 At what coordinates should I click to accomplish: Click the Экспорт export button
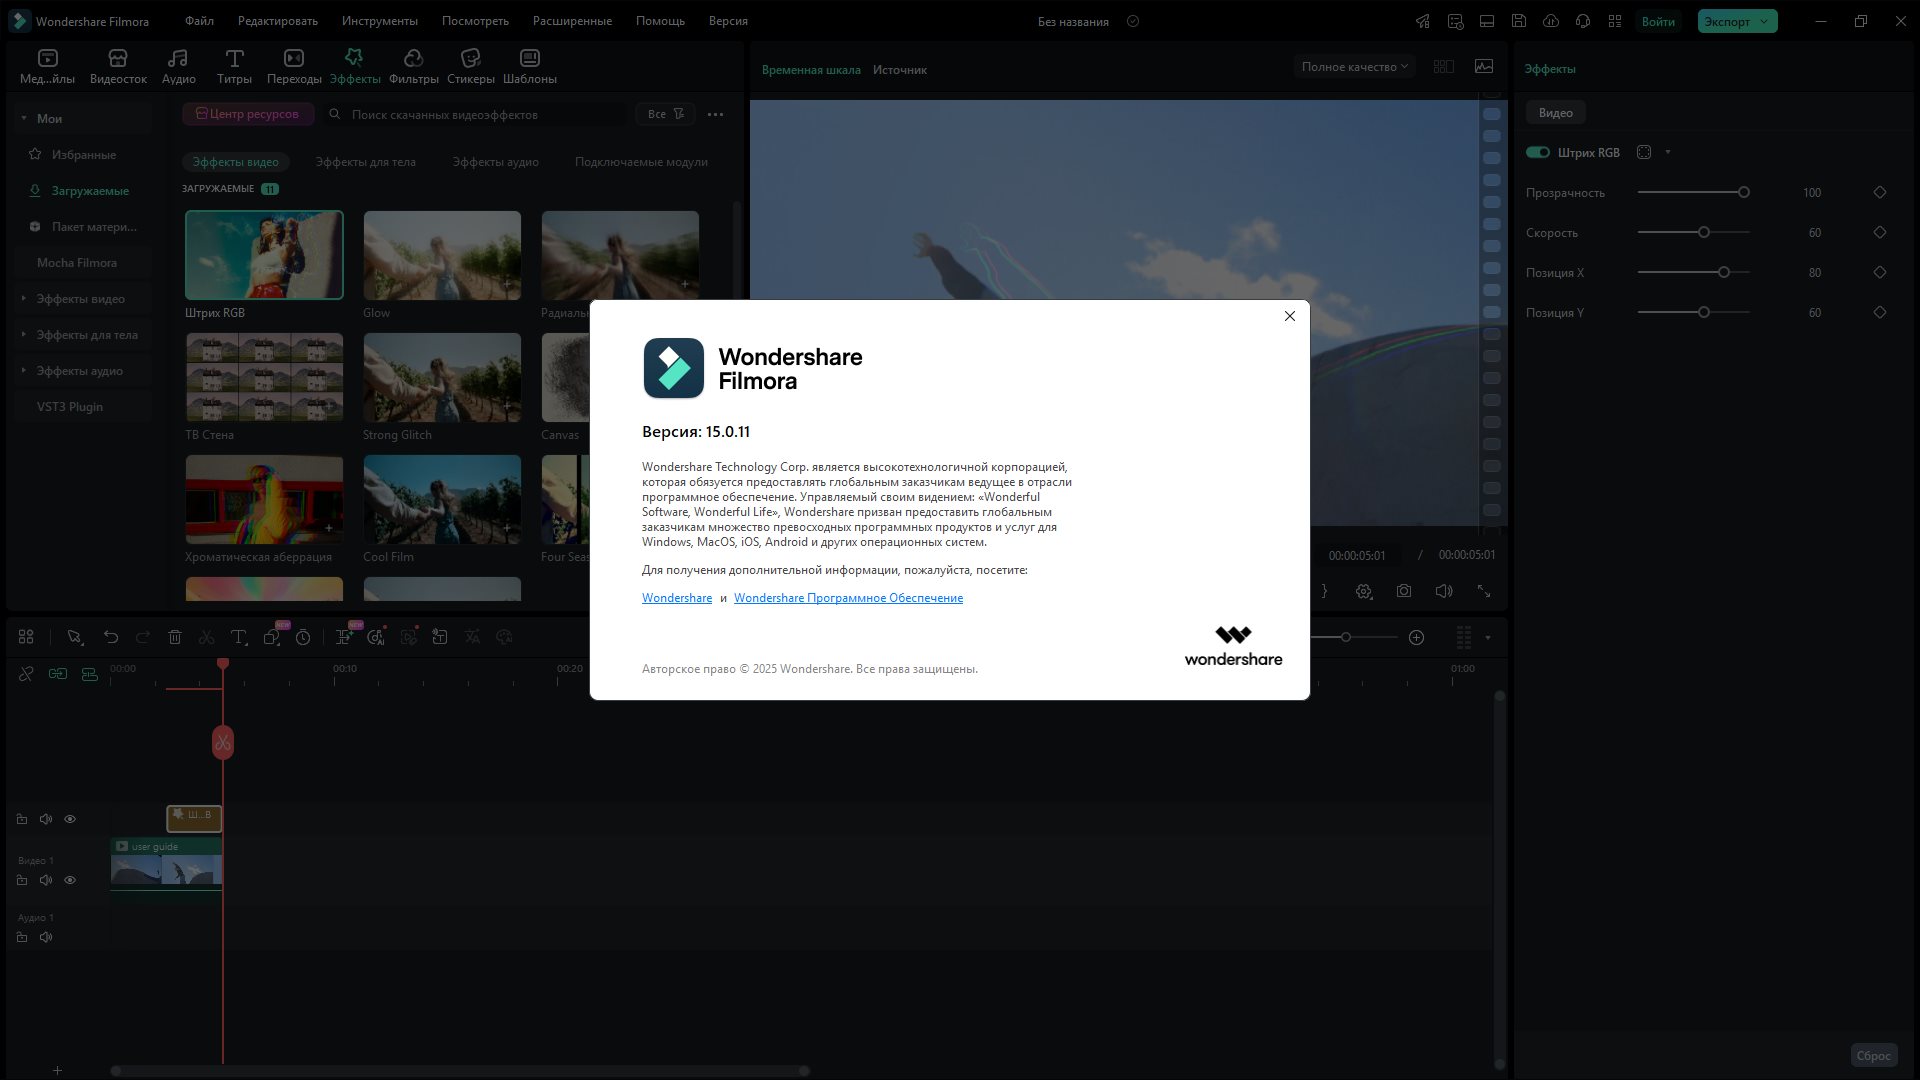pos(1728,21)
